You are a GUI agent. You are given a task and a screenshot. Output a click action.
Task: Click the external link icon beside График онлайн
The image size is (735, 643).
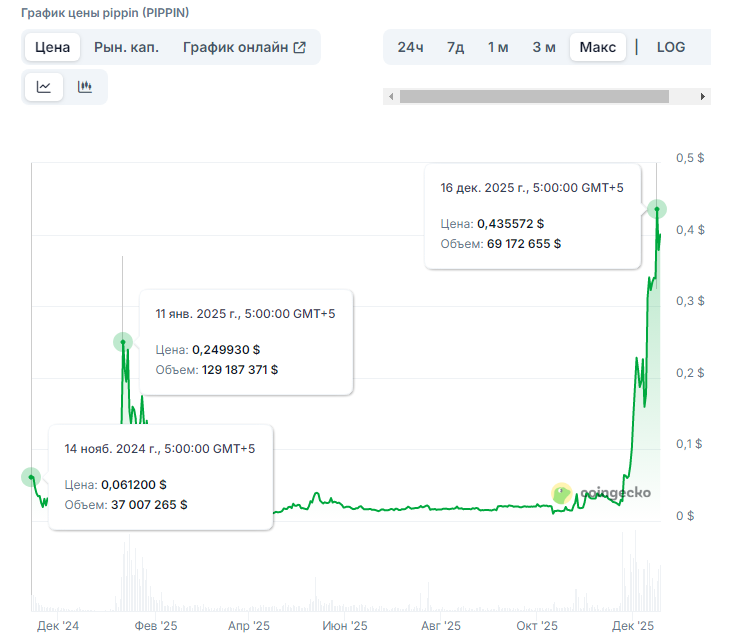299,47
